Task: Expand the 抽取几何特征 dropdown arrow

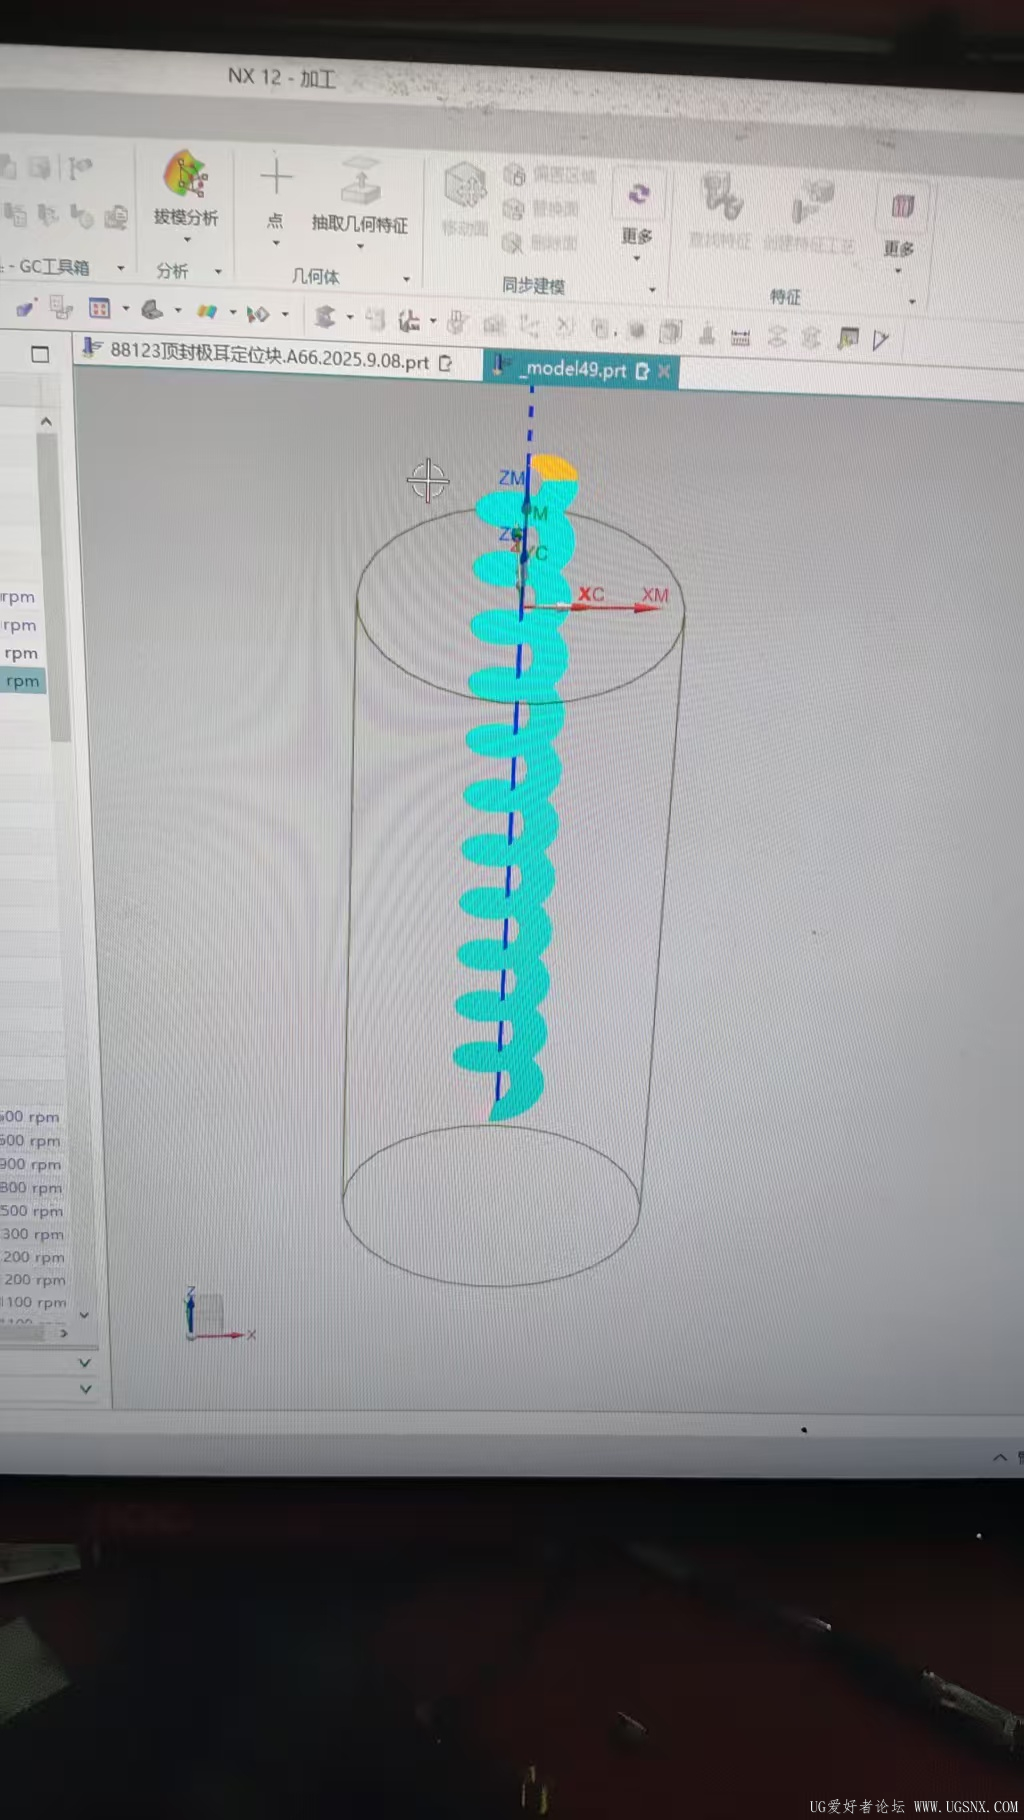Action: pos(360,246)
